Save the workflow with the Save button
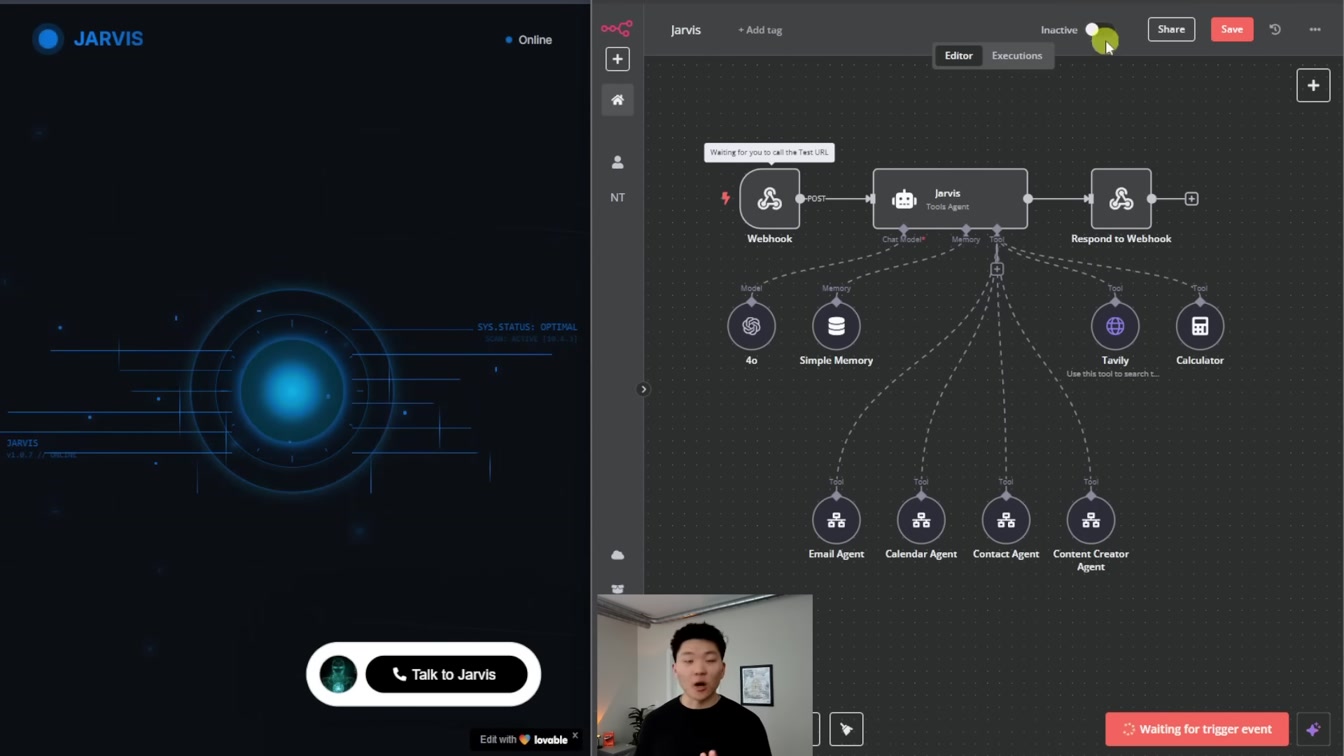The height and width of the screenshot is (756, 1344). 1232,29
